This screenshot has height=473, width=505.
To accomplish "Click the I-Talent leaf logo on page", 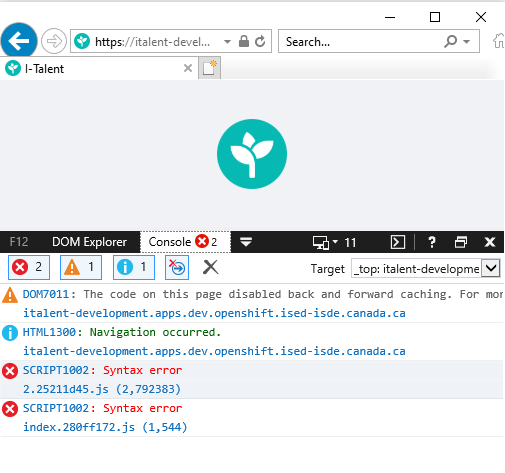I will (x=252, y=154).
